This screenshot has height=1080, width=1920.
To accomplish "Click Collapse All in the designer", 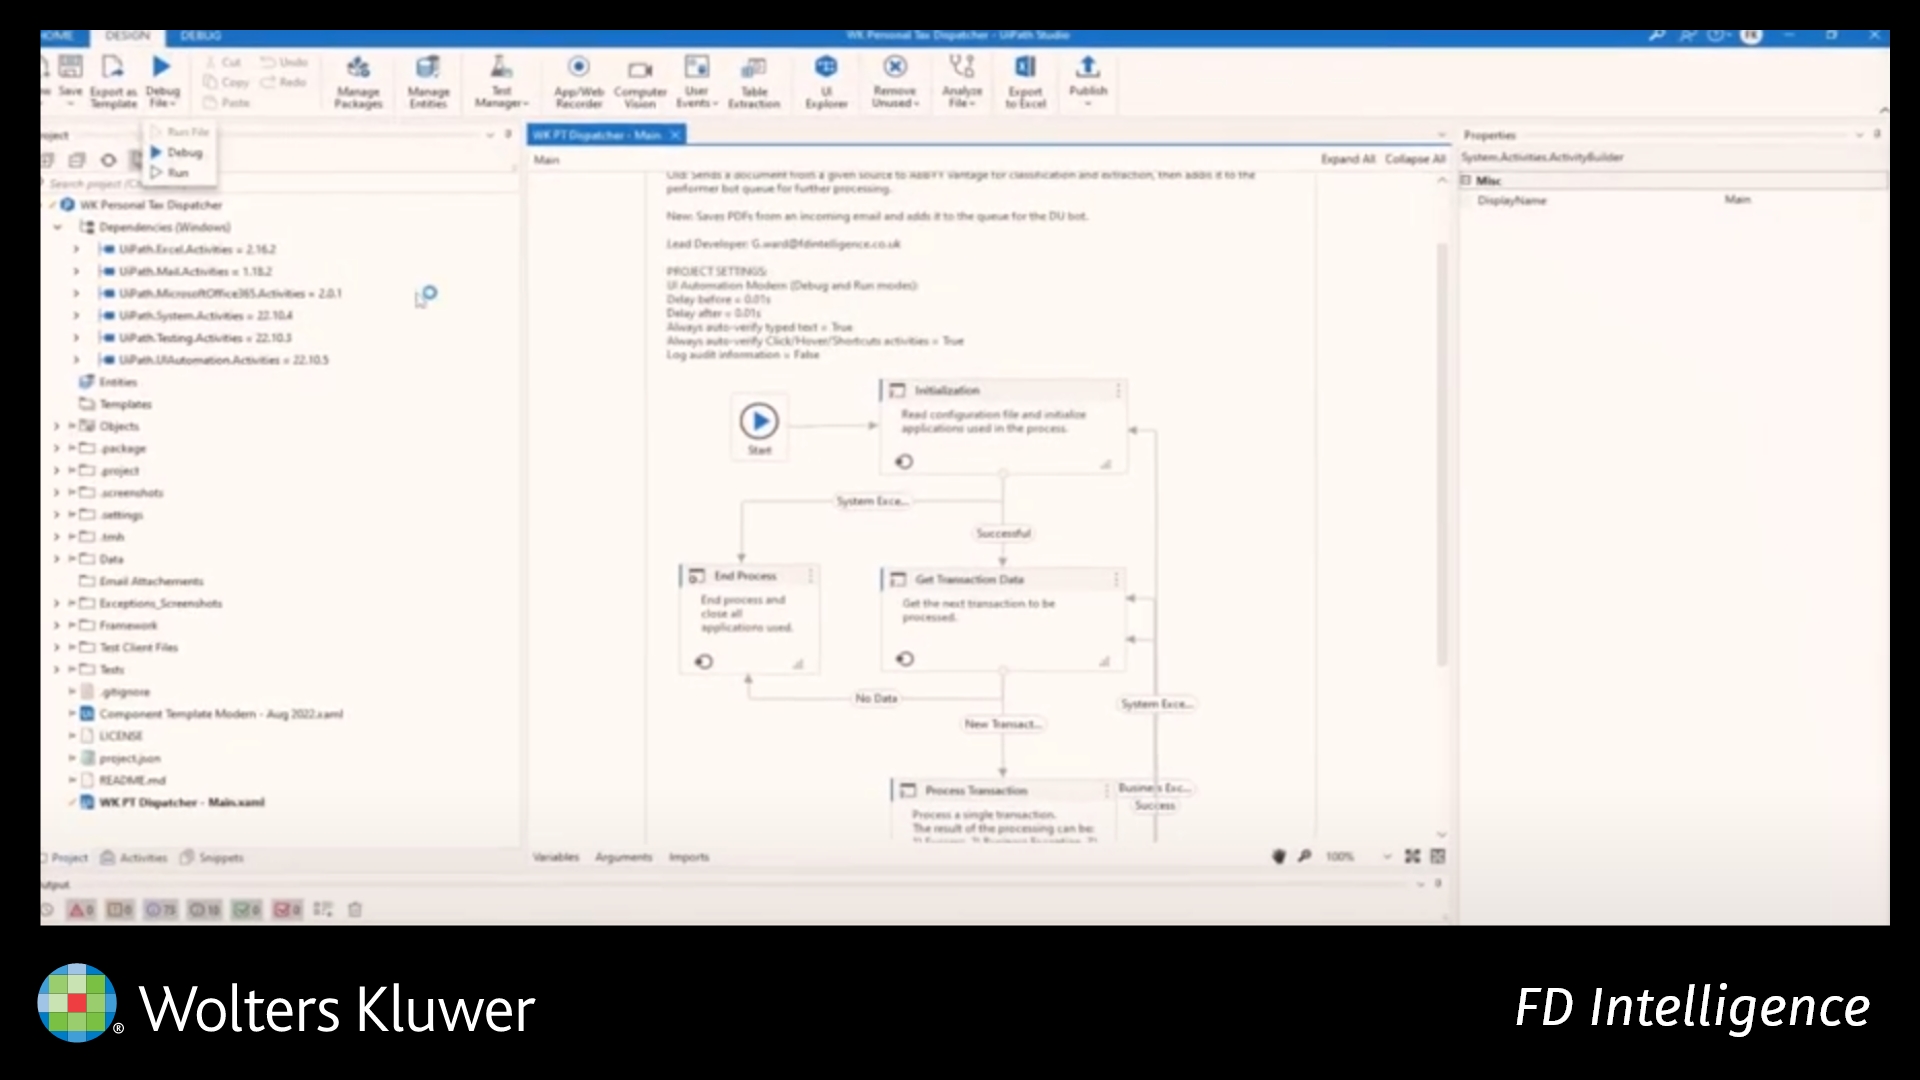I will coord(1414,159).
